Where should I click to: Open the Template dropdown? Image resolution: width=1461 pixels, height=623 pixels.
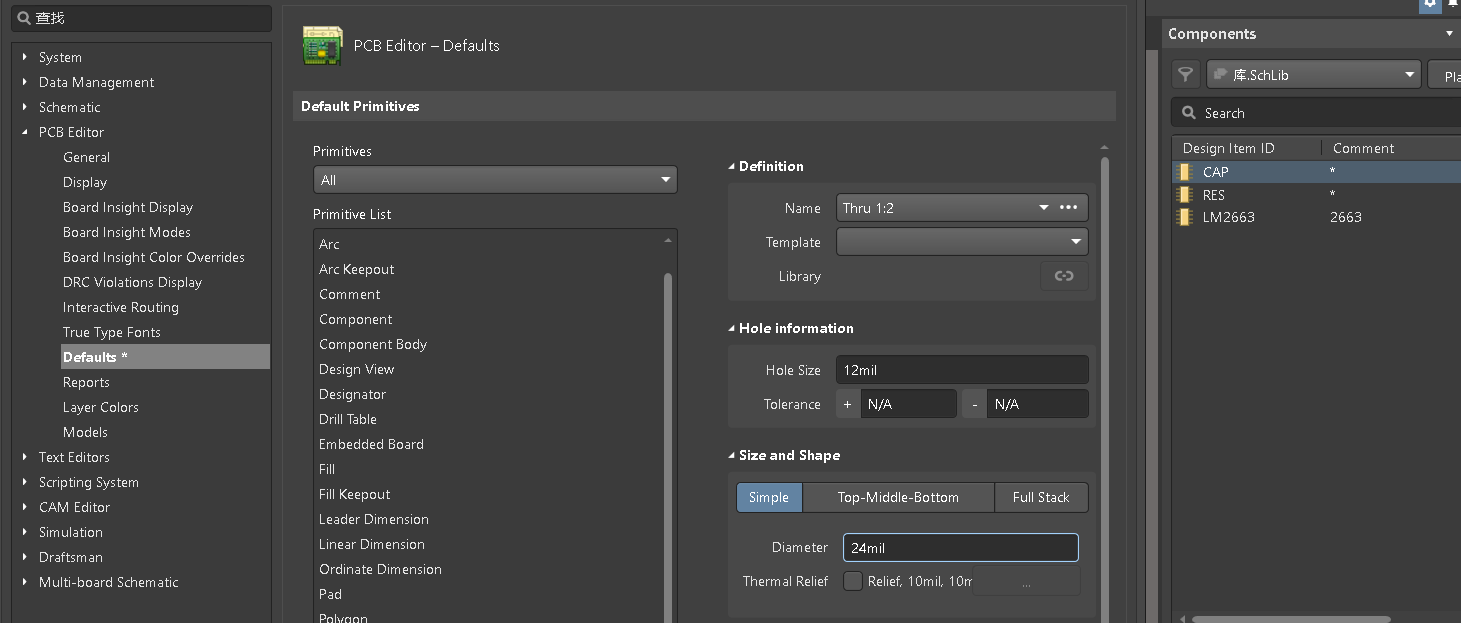point(962,242)
